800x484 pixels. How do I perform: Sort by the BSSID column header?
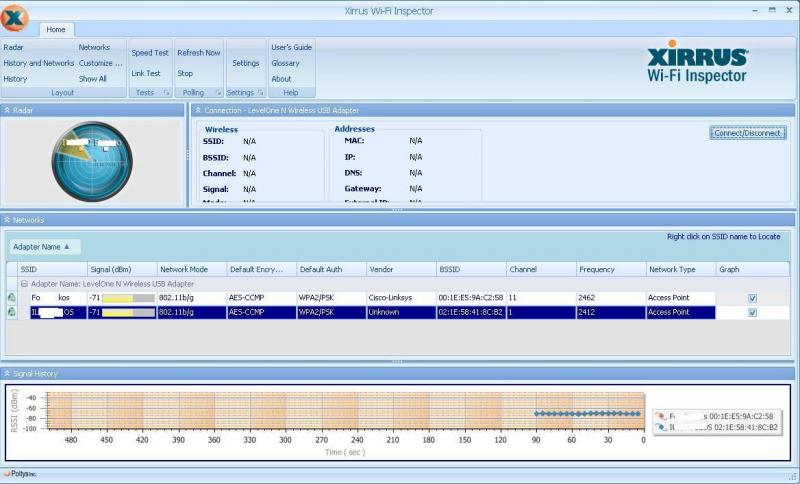471,269
